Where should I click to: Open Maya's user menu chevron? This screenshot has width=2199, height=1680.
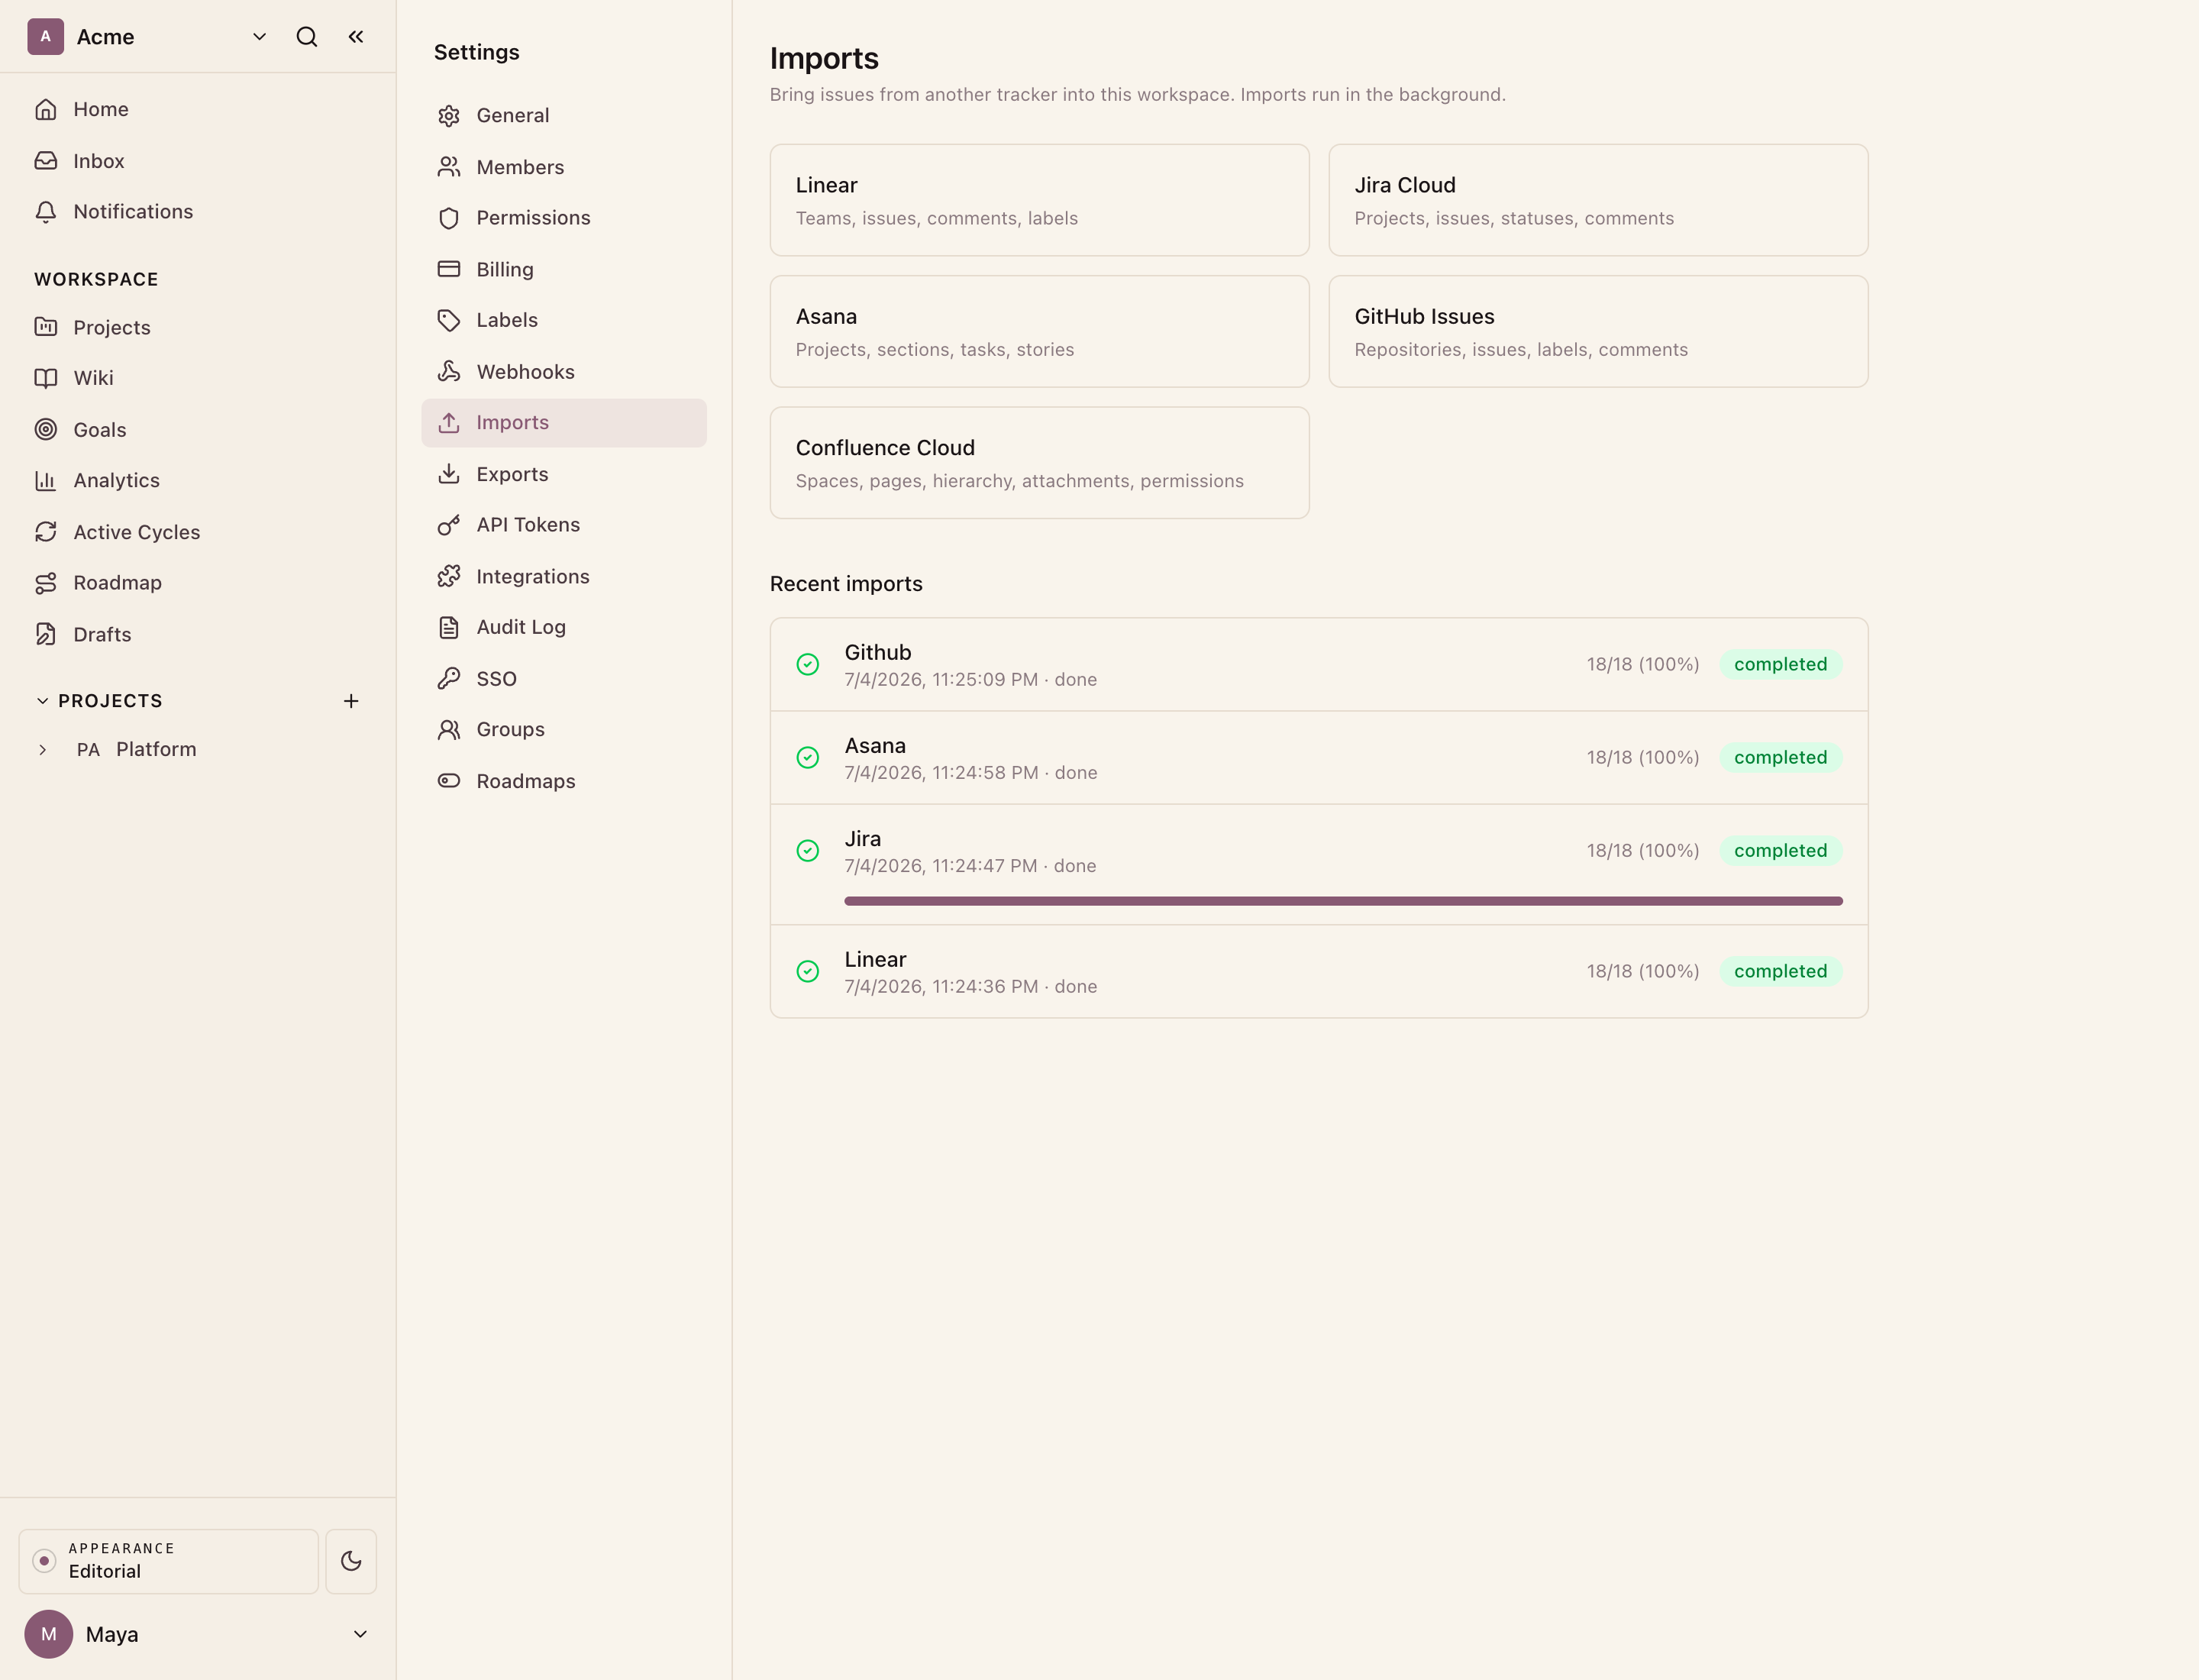[x=360, y=1634]
